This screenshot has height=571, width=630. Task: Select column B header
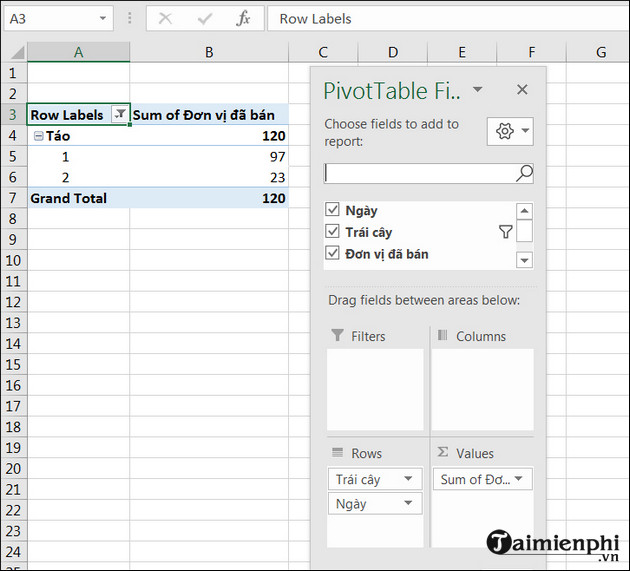(209, 52)
